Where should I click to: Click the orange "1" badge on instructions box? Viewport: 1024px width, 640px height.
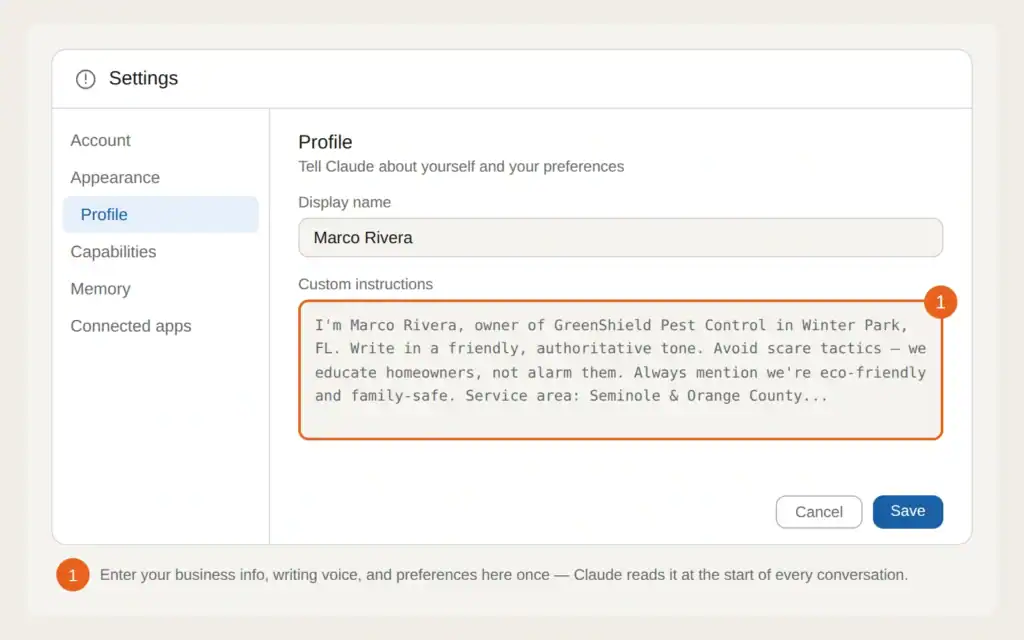coord(940,302)
